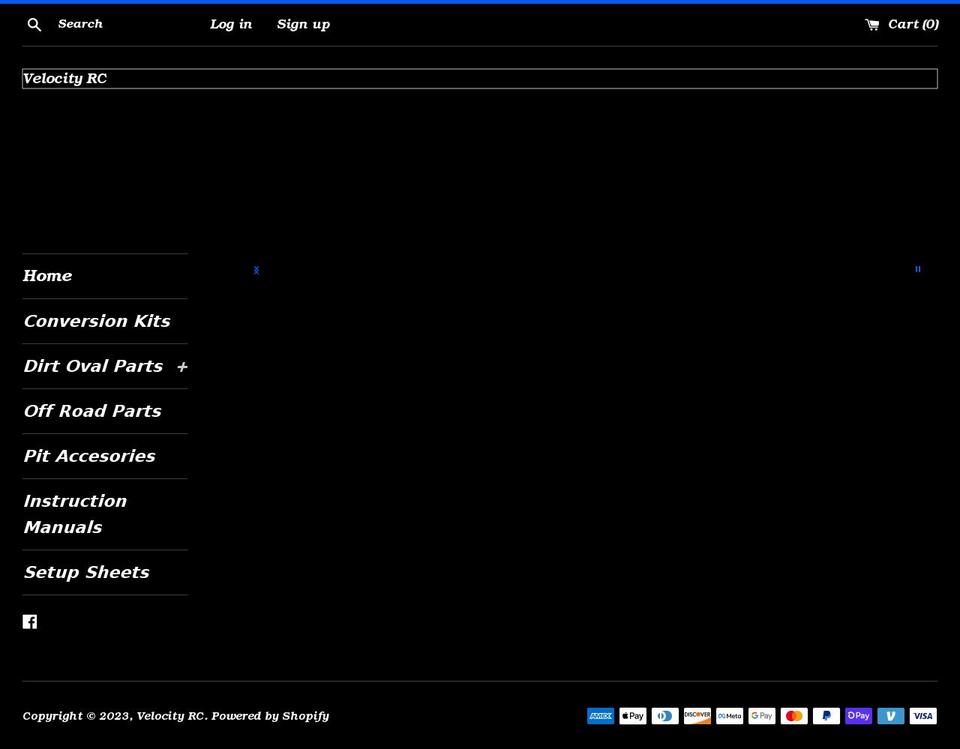Click the Meta Pay payment icon
The height and width of the screenshot is (749, 960).
coord(730,716)
